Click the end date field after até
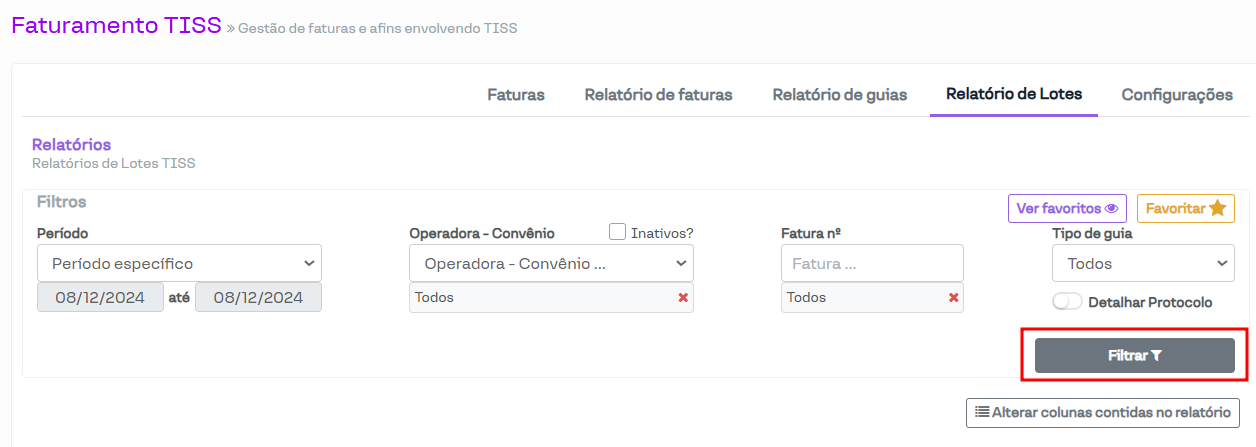This screenshot has height=447, width=1256. click(x=258, y=297)
